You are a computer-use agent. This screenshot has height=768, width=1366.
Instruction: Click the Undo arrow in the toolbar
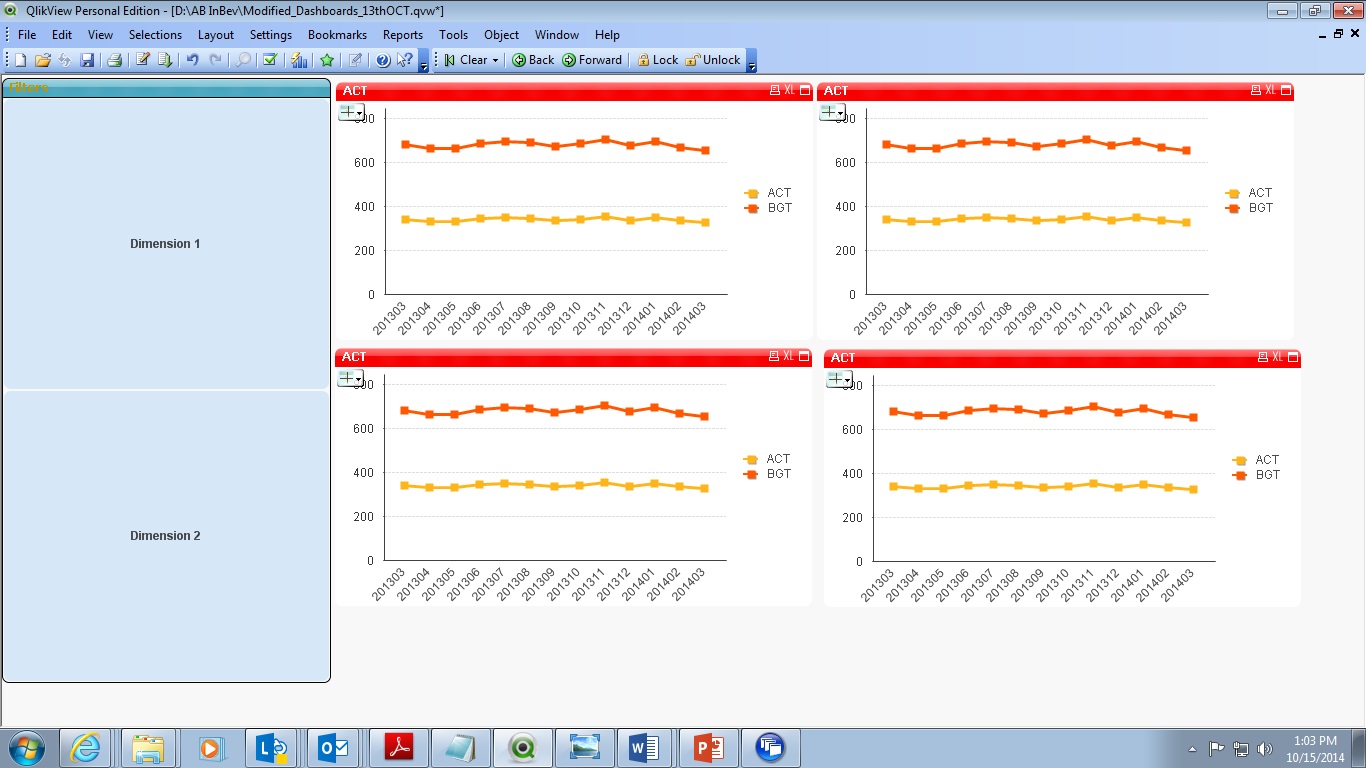pos(192,60)
